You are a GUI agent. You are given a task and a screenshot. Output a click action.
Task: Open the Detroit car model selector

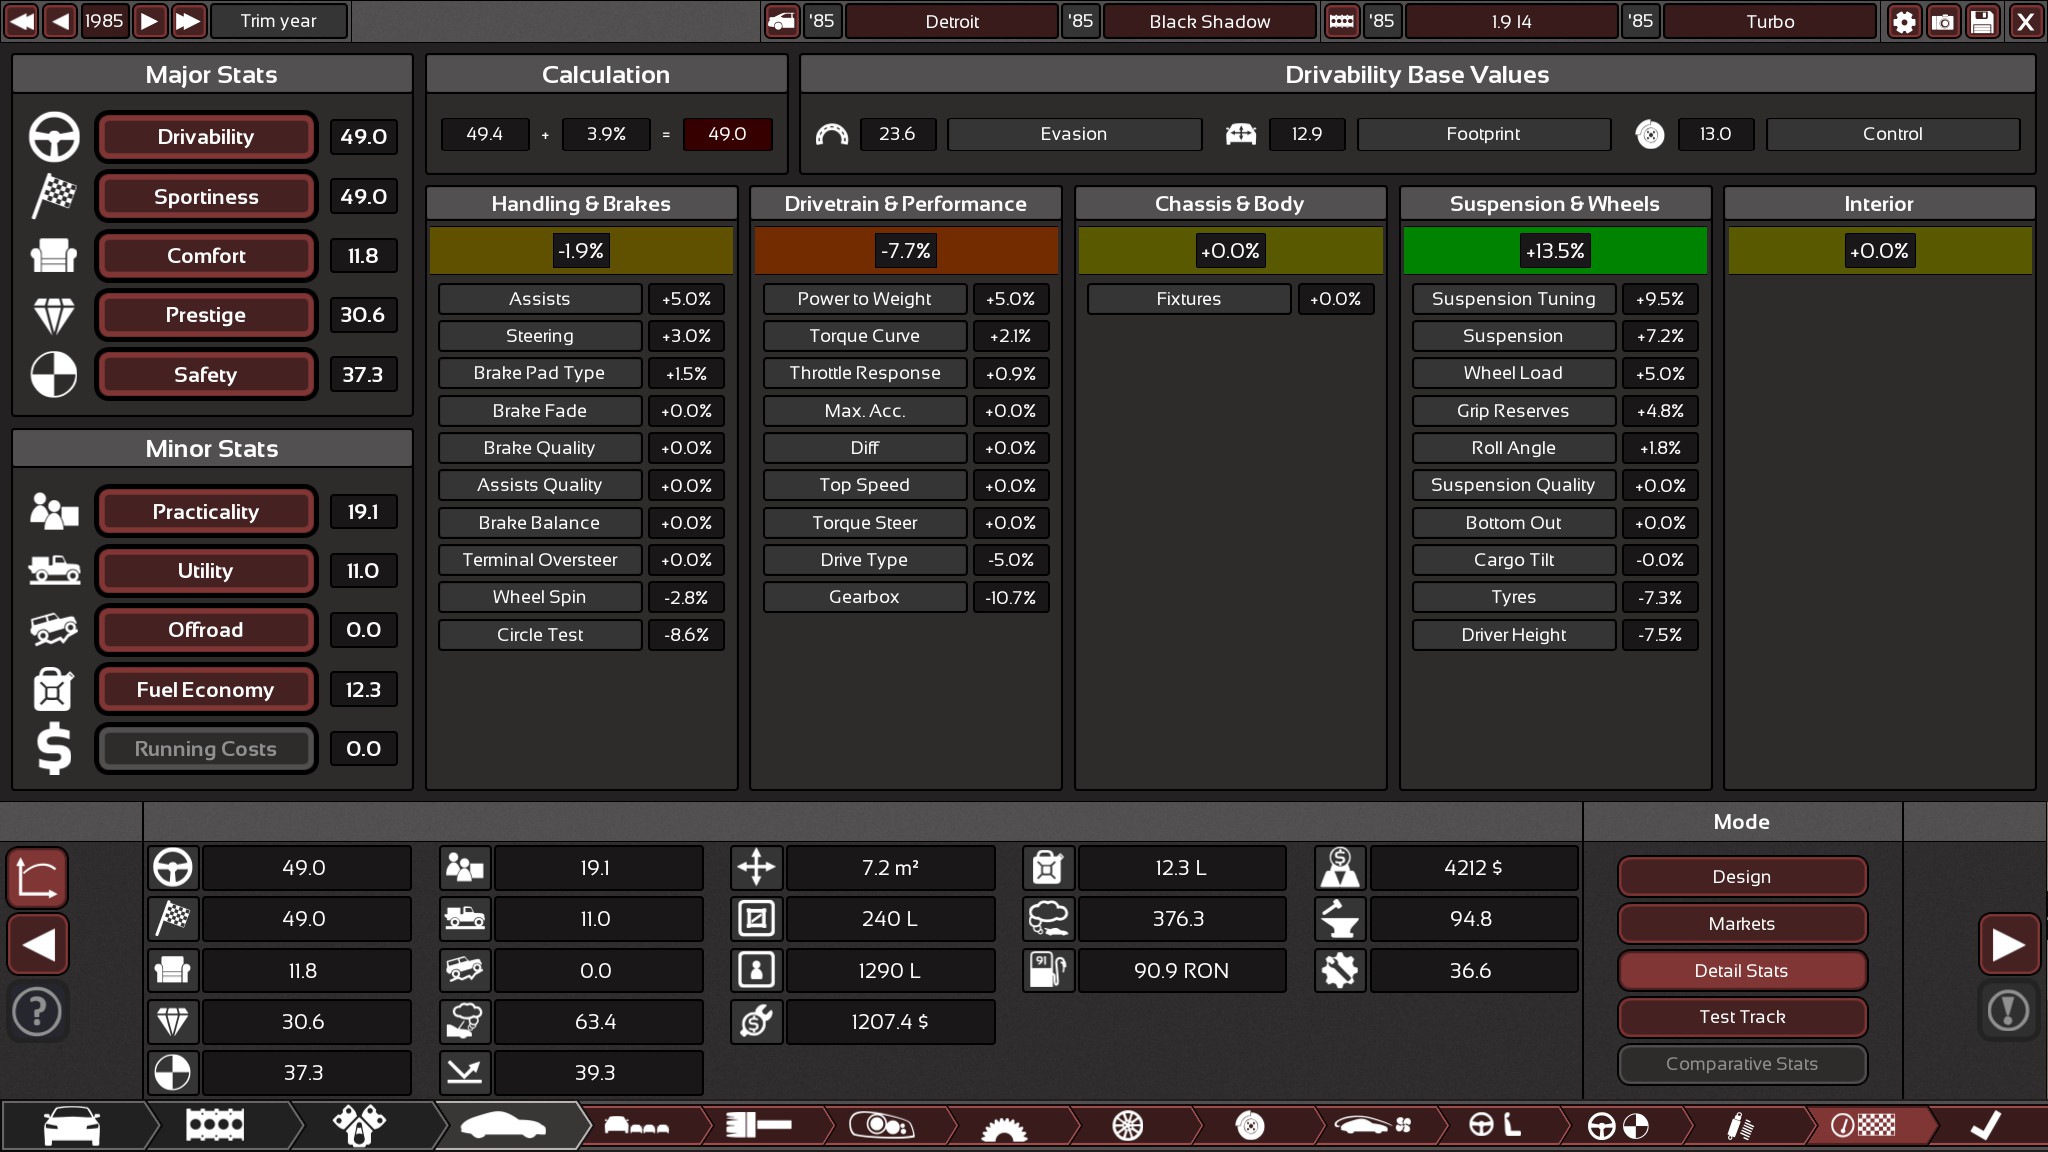click(951, 21)
